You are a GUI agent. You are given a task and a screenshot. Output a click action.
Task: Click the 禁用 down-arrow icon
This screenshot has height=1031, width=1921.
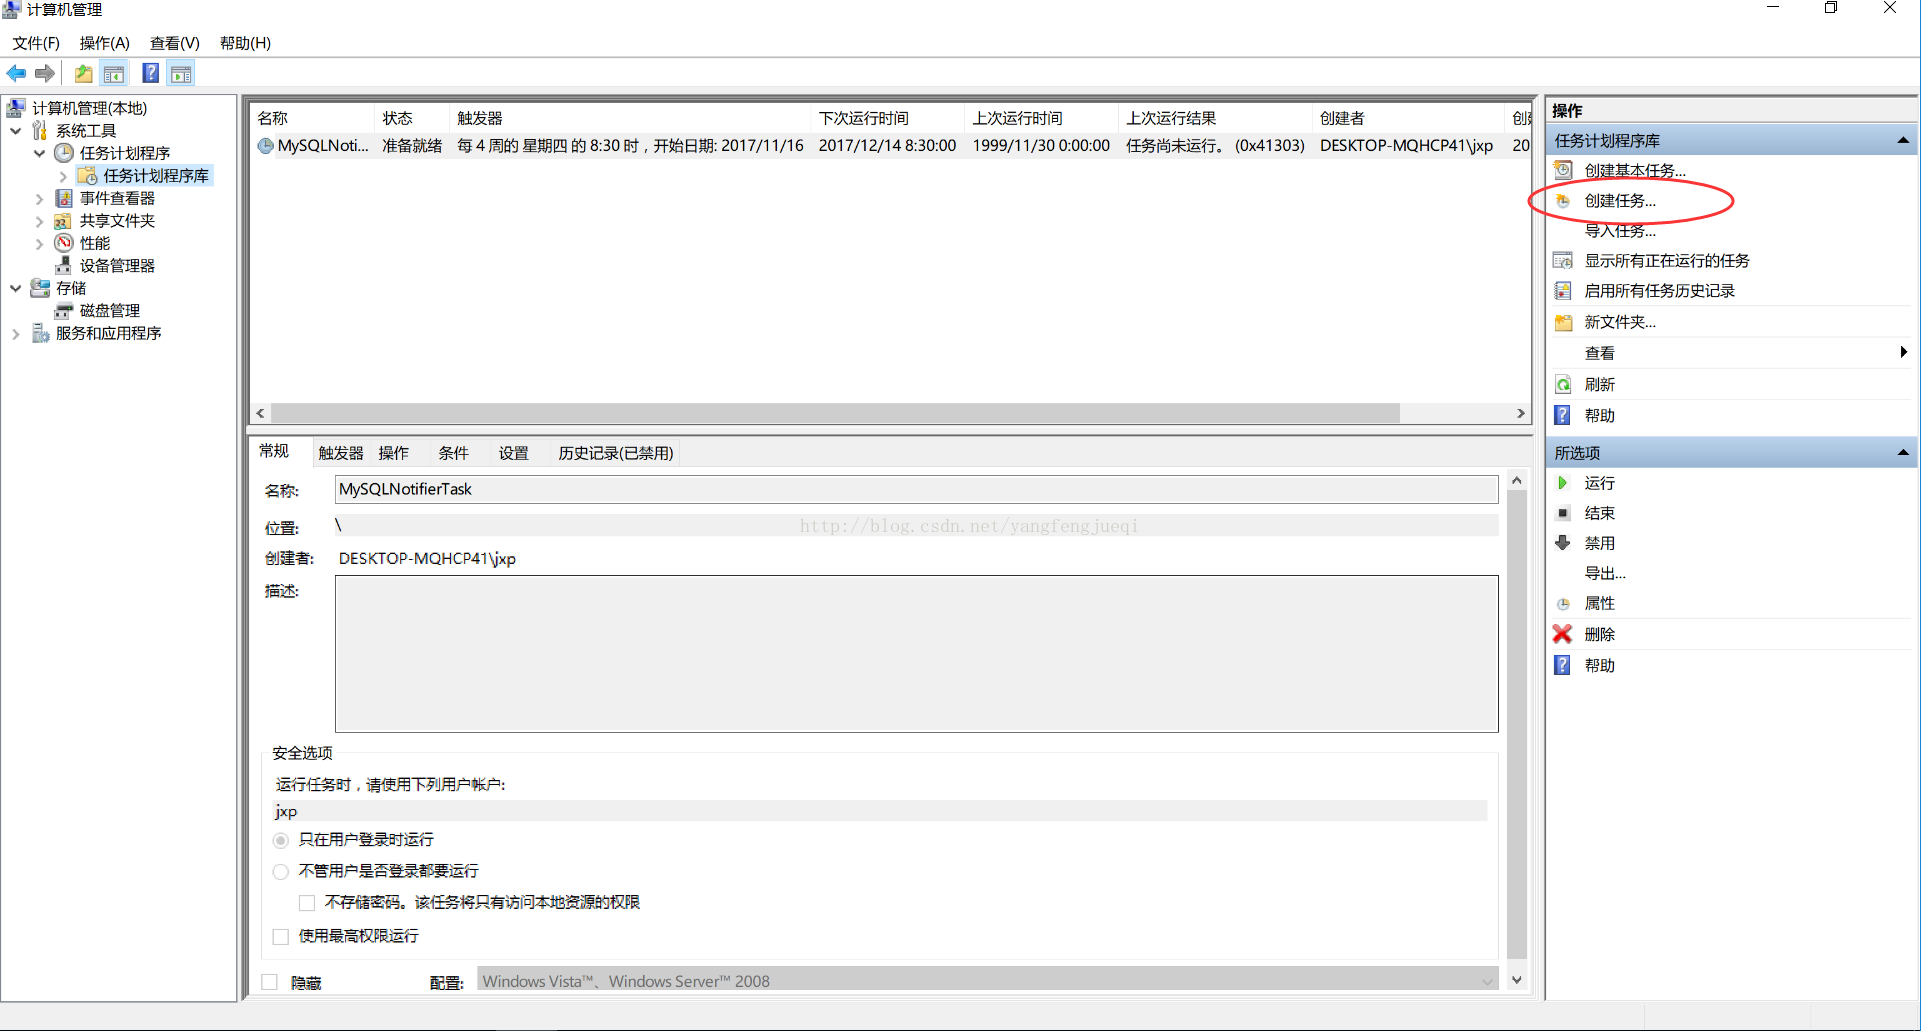click(1563, 543)
